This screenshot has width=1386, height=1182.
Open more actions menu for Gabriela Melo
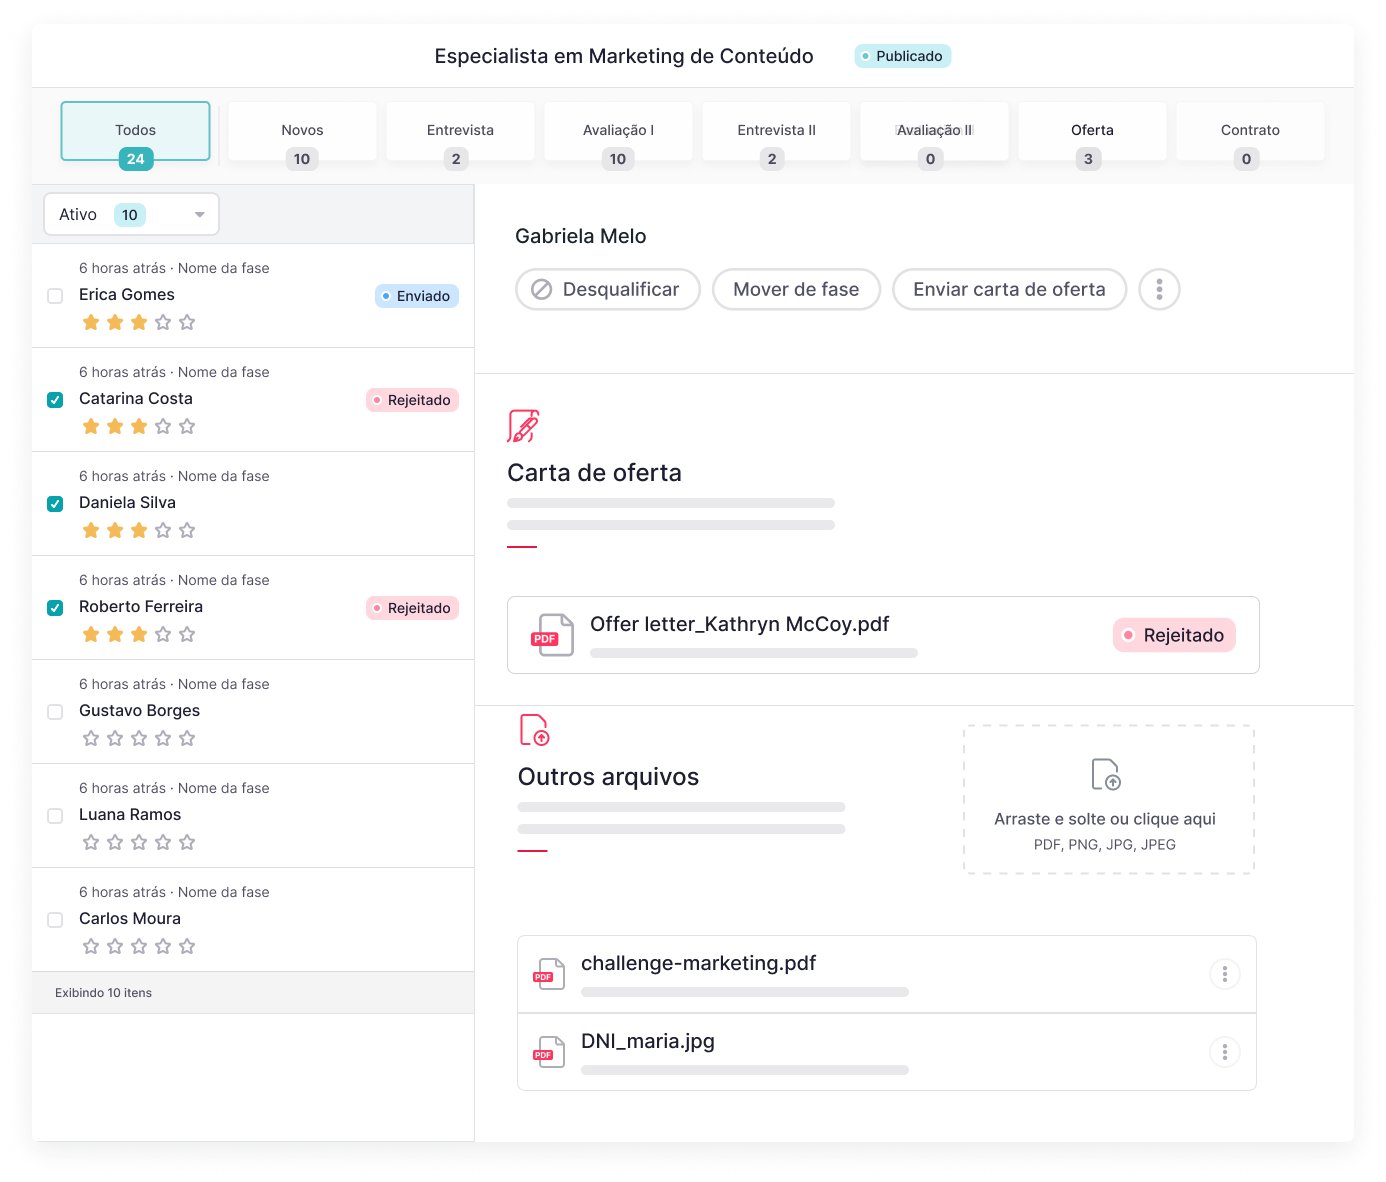click(1160, 289)
